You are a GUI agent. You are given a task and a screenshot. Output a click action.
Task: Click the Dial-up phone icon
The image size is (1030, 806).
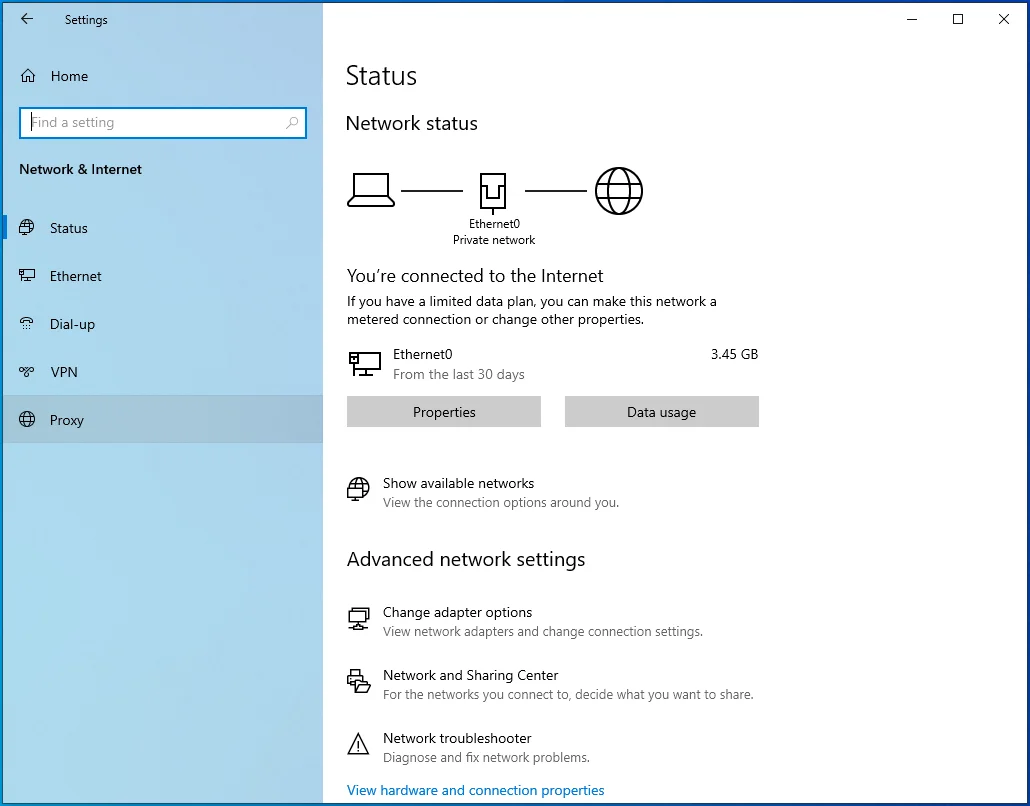[27, 324]
